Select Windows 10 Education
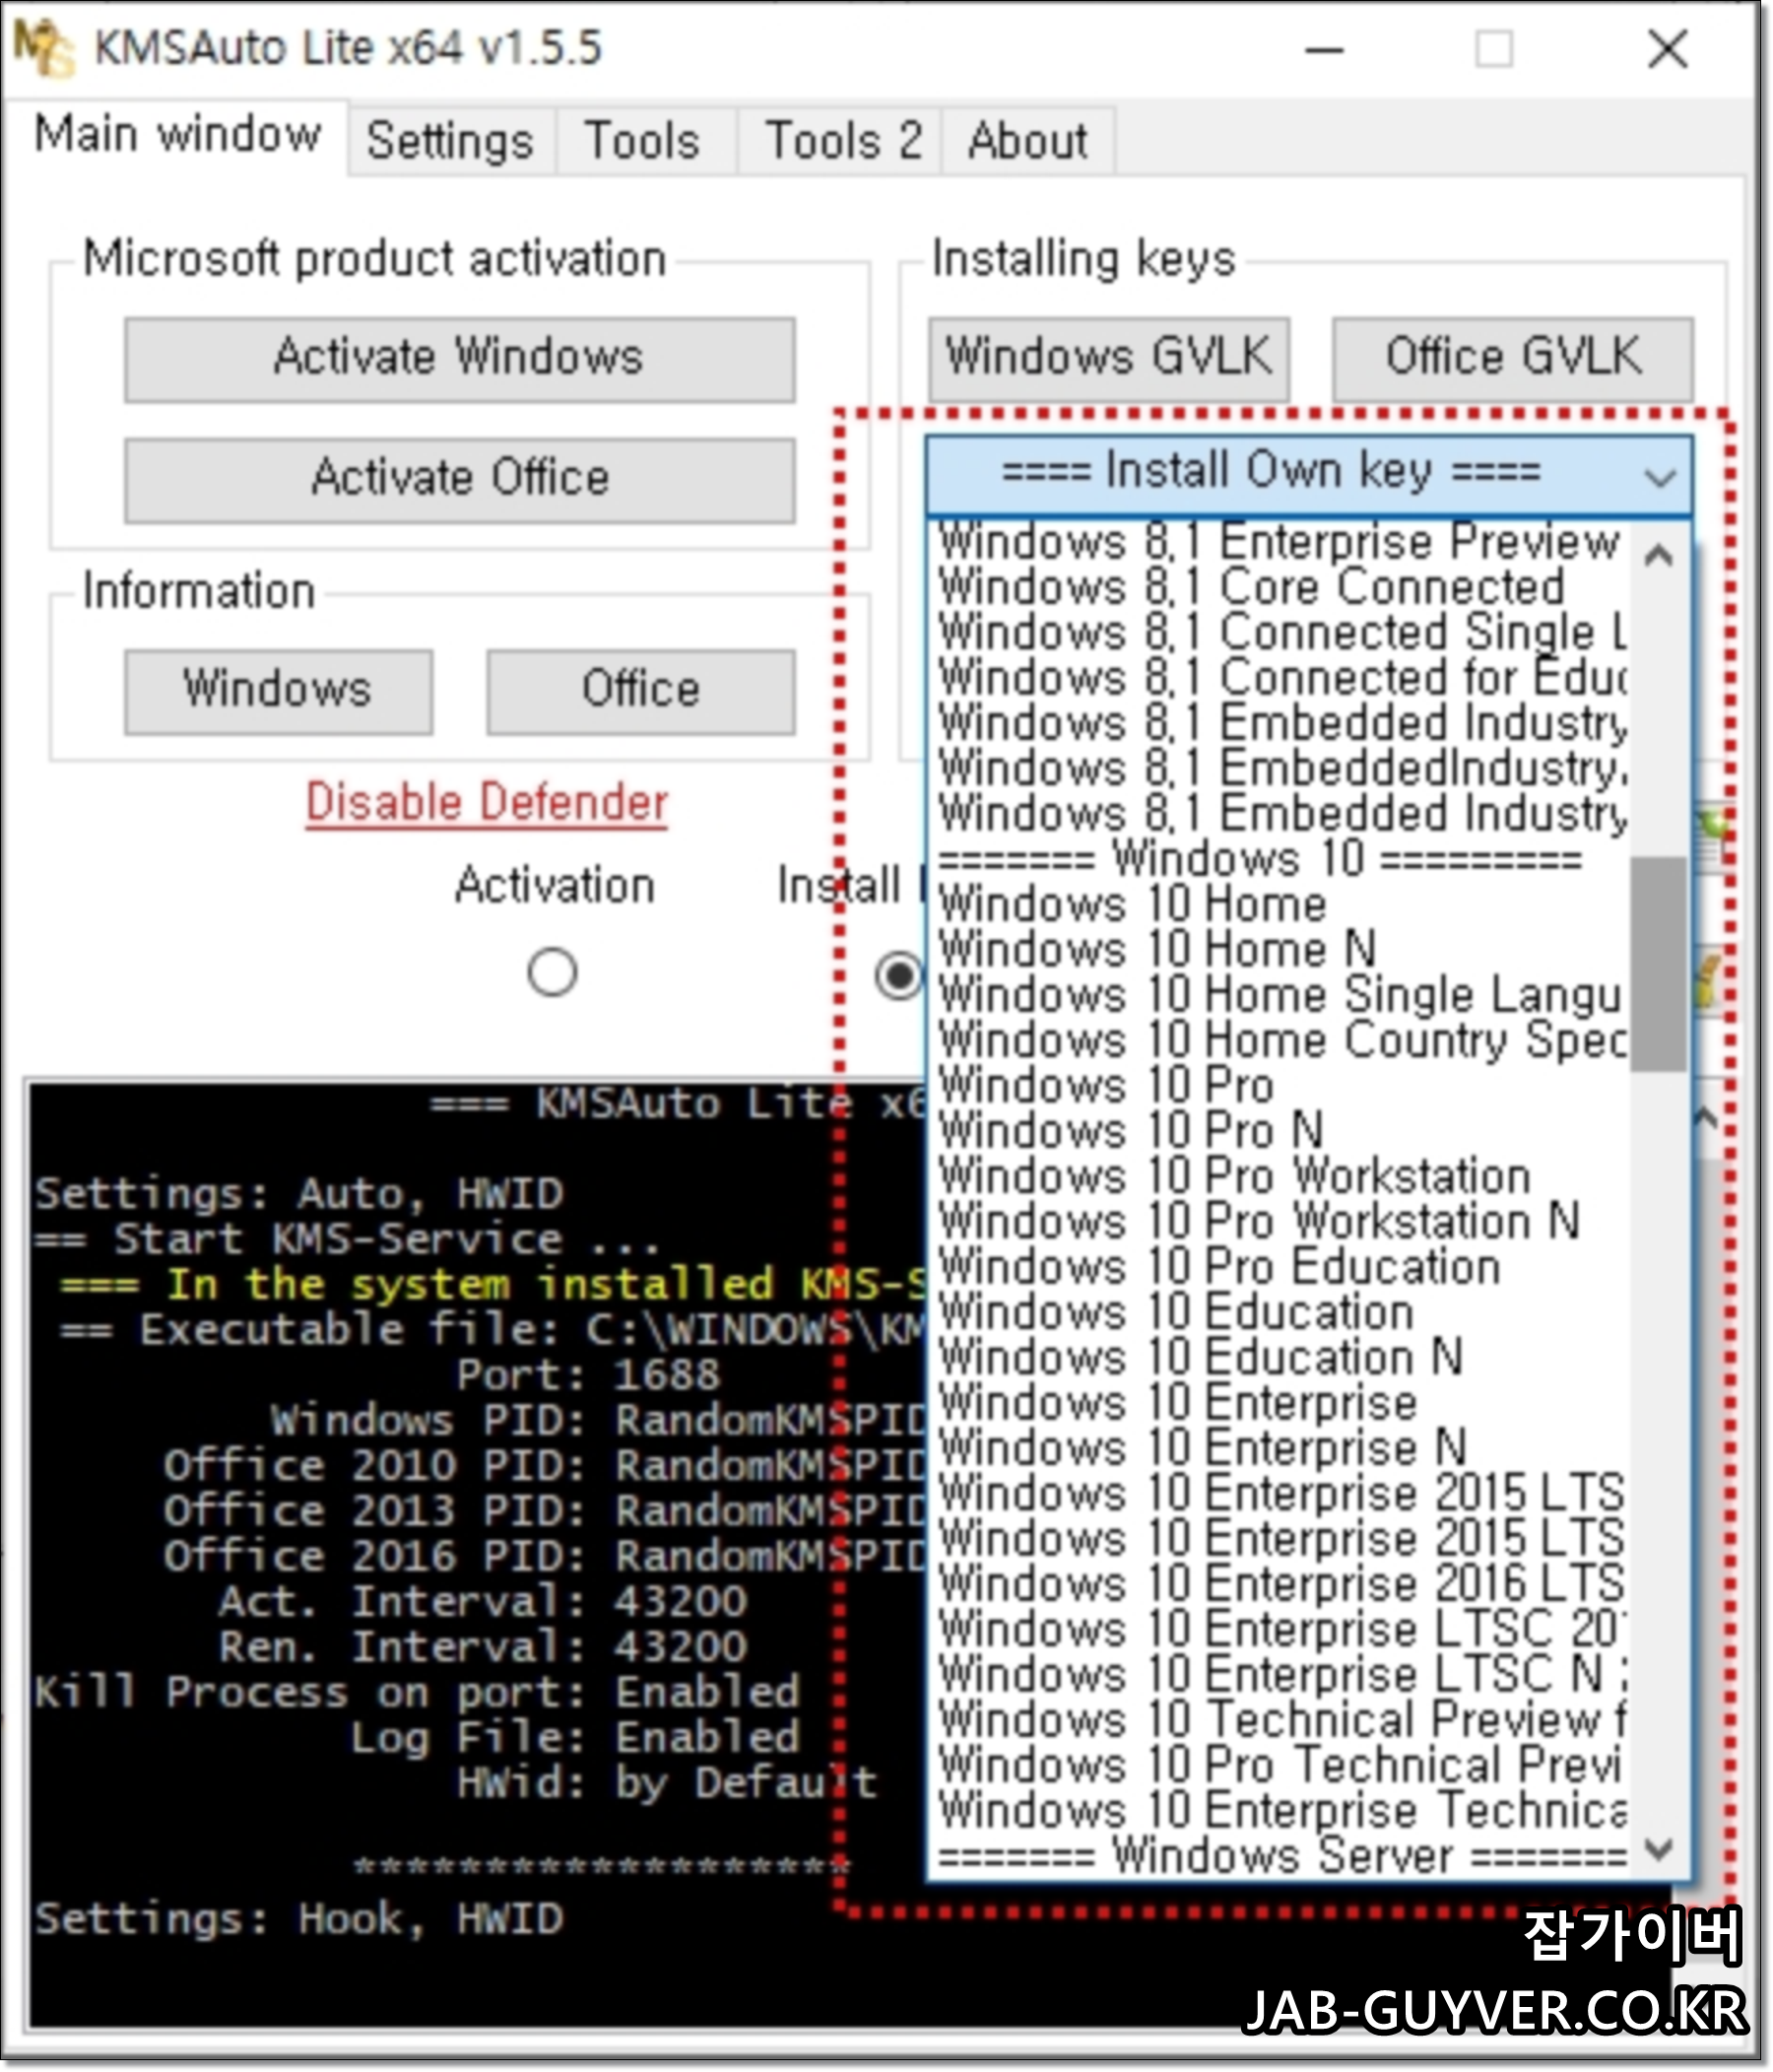The image size is (1773, 2072). 1280,1313
